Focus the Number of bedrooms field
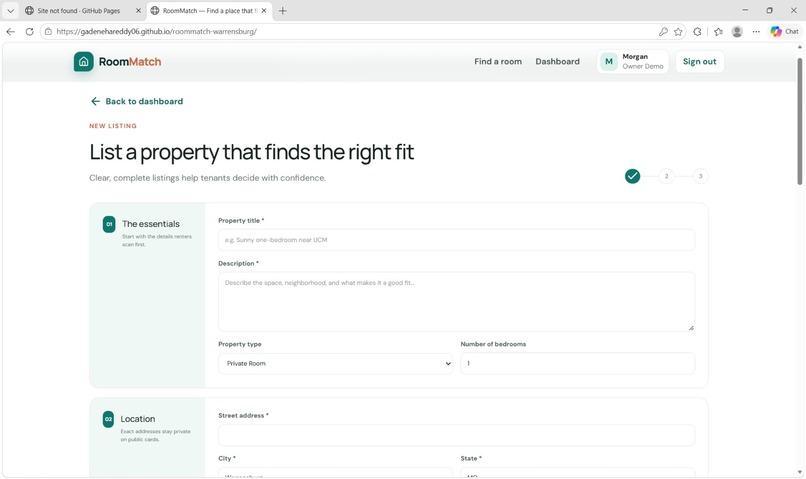 pos(577,363)
